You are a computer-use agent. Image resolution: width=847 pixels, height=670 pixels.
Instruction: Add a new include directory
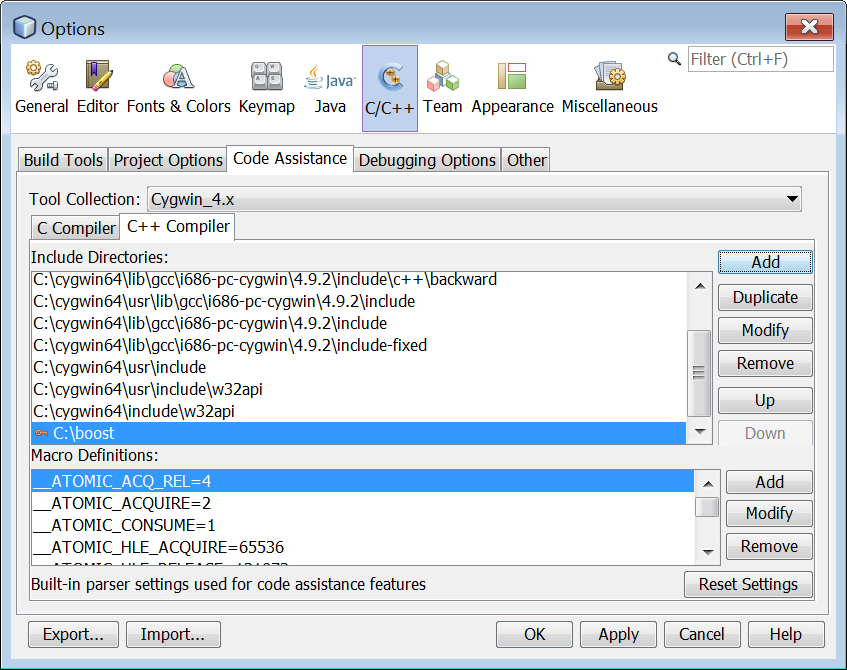[x=765, y=262]
